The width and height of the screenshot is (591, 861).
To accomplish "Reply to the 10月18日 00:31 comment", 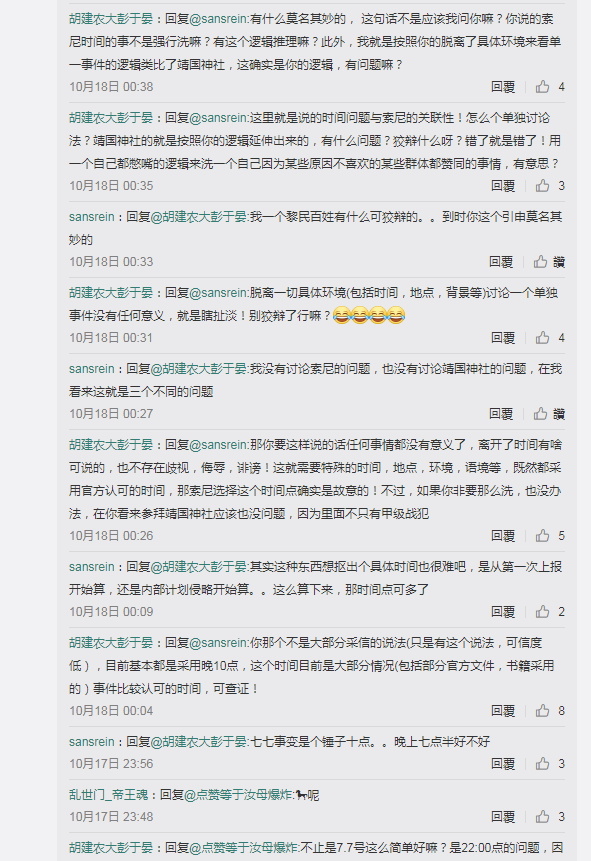I will (x=503, y=338).
